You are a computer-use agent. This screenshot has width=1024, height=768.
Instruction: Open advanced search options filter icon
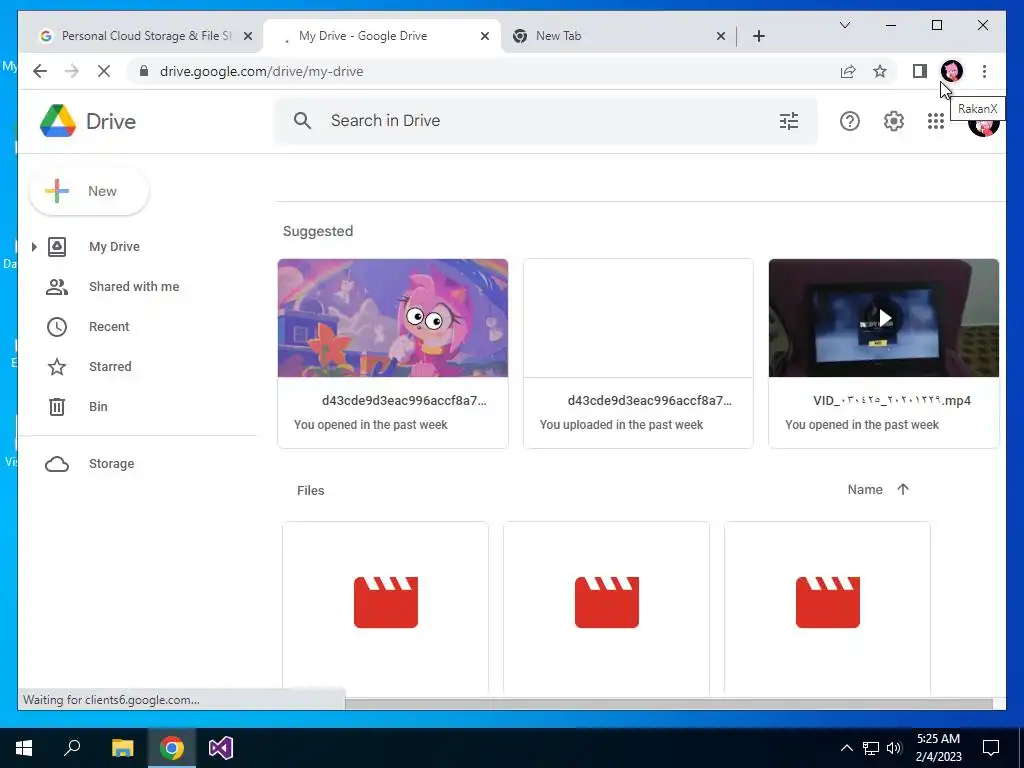point(789,121)
